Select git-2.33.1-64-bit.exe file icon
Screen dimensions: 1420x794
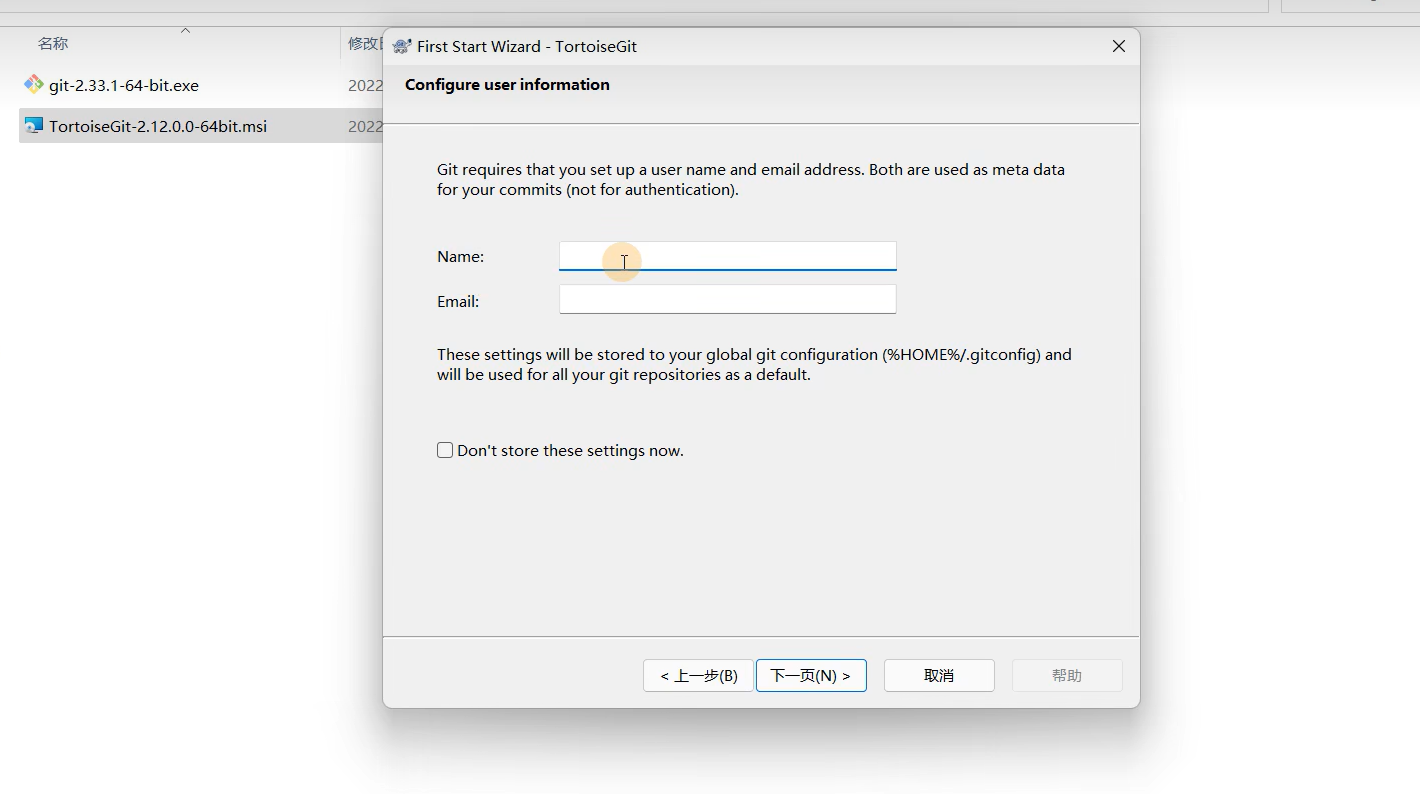(x=34, y=85)
